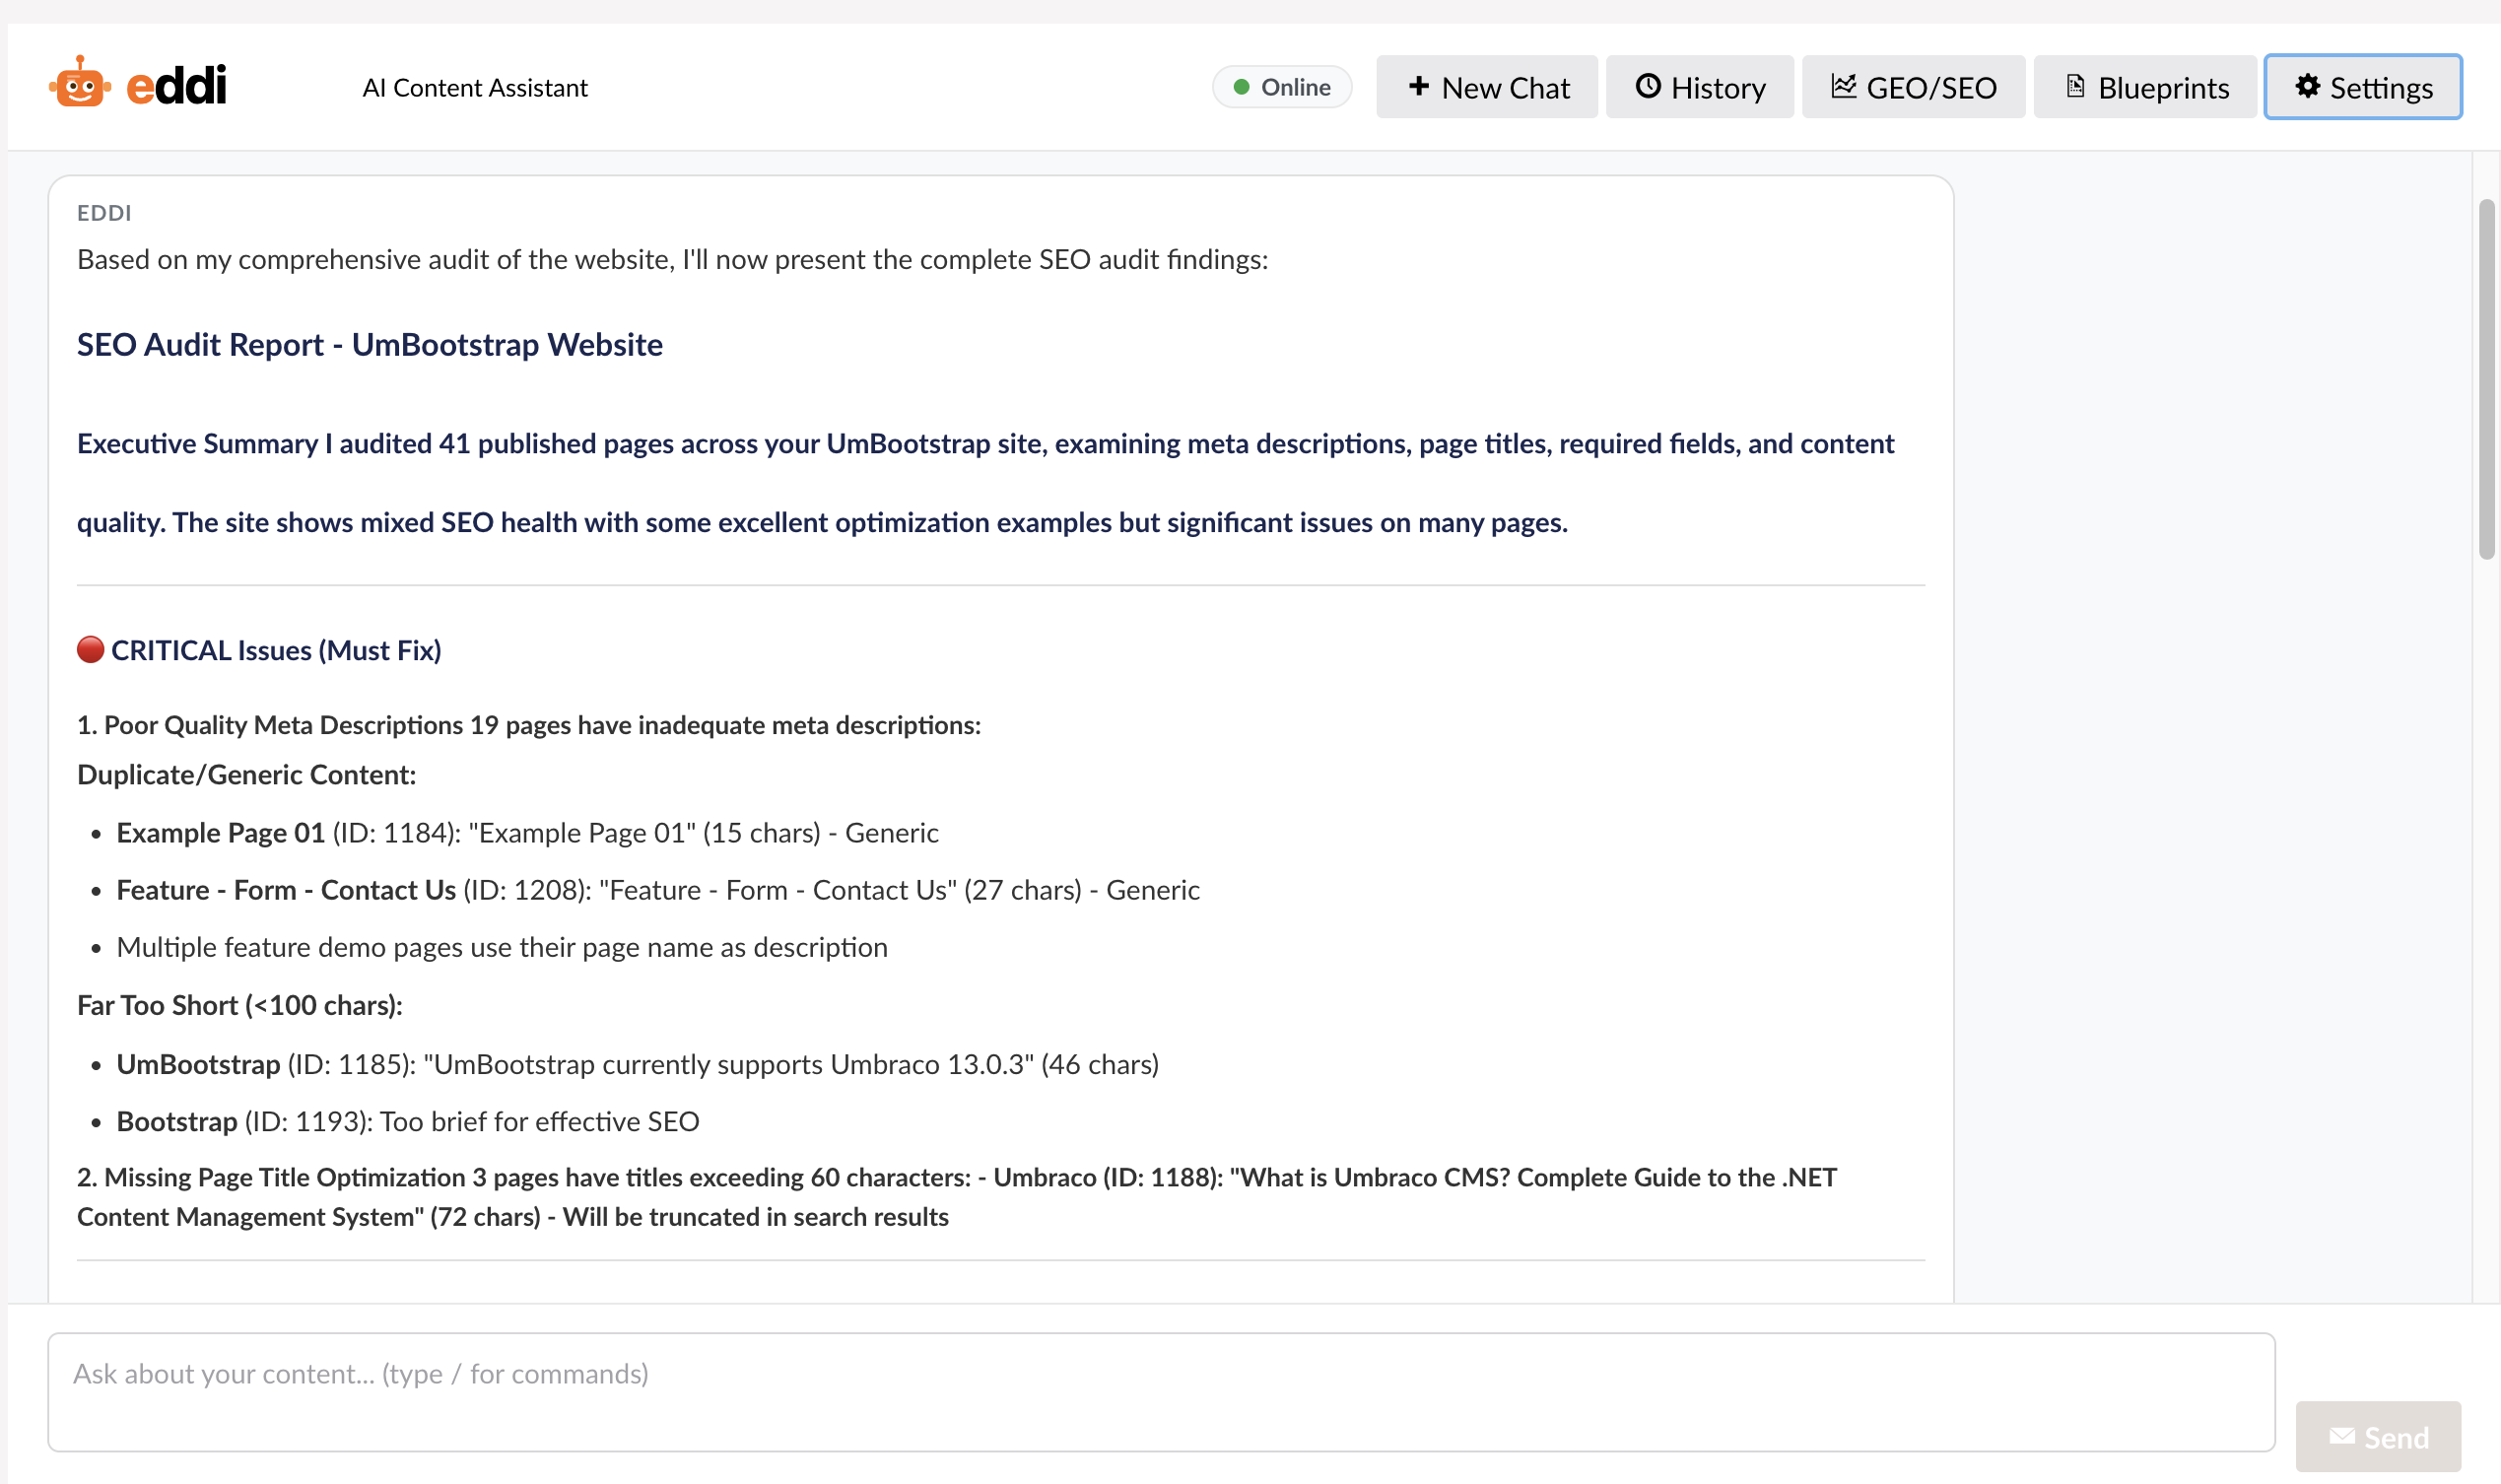Screen dimensions: 2501x1484
Task: Click the gear icon on Settings
Action: [2307, 86]
